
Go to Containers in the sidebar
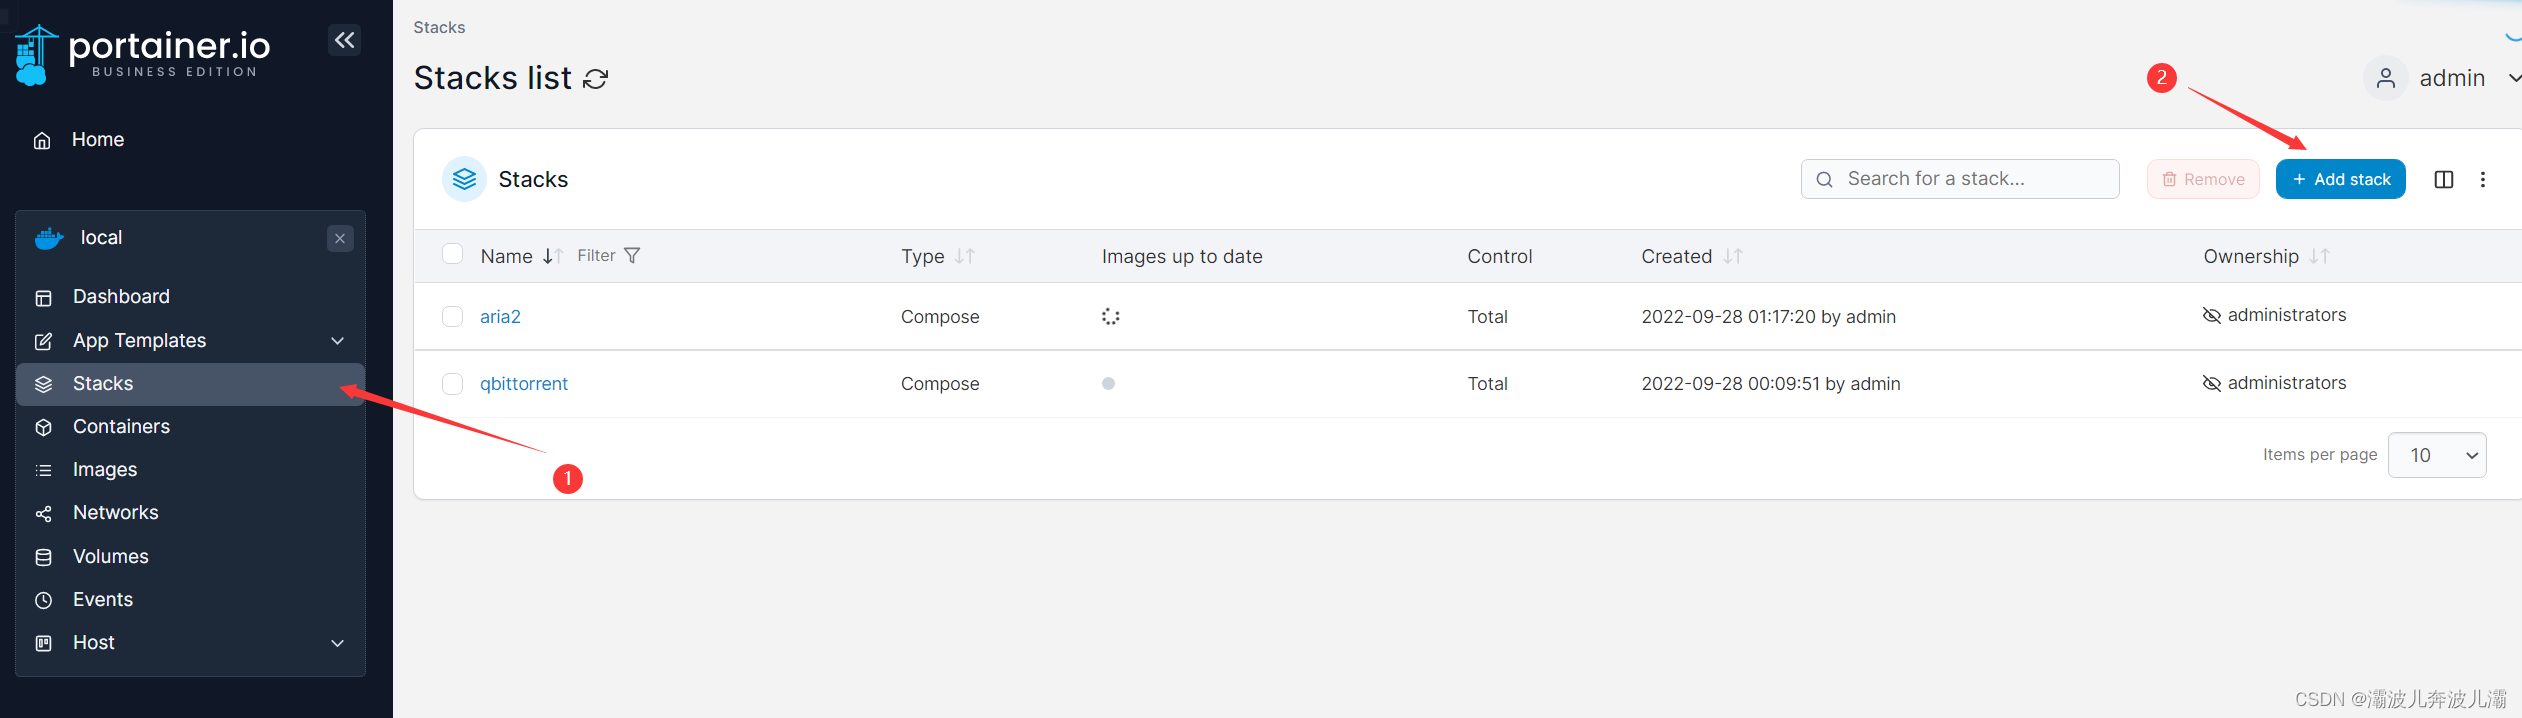pyautogui.click(x=121, y=427)
